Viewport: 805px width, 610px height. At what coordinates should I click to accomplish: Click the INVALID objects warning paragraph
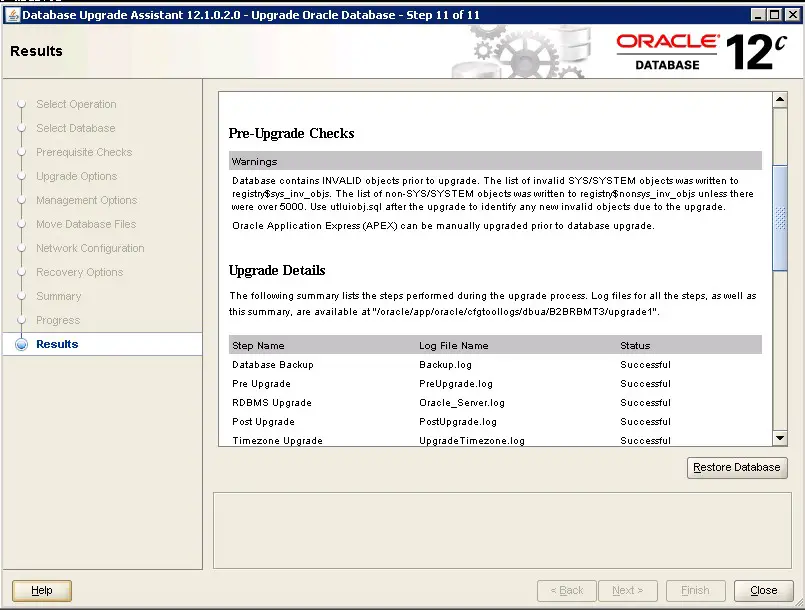tap(493, 194)
